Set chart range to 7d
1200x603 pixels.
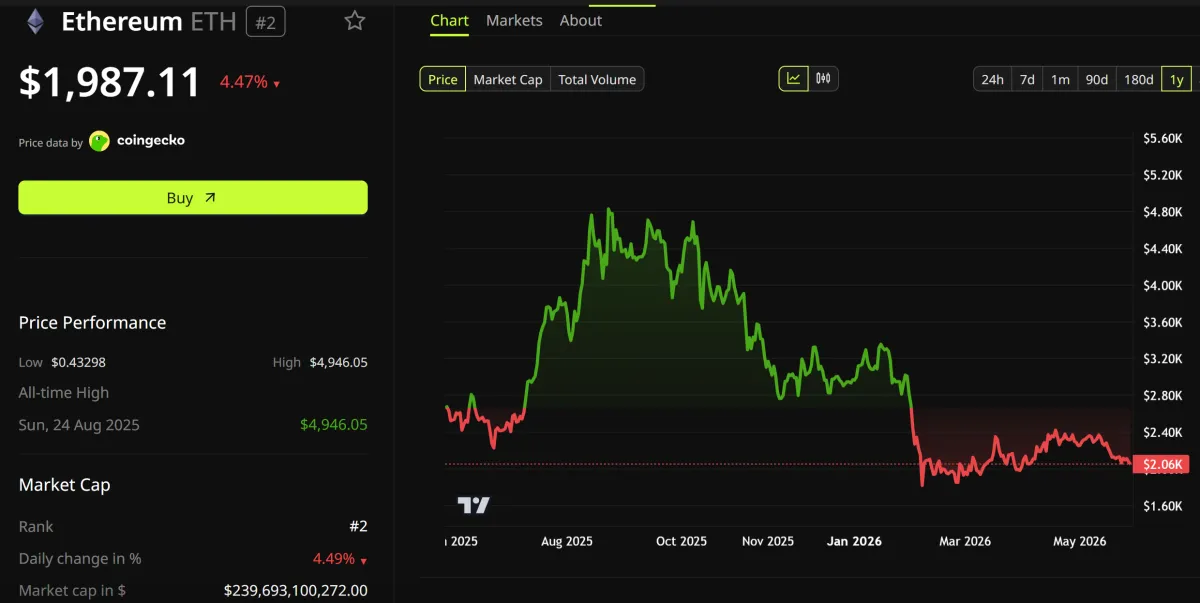click(x=1027, y=79)
